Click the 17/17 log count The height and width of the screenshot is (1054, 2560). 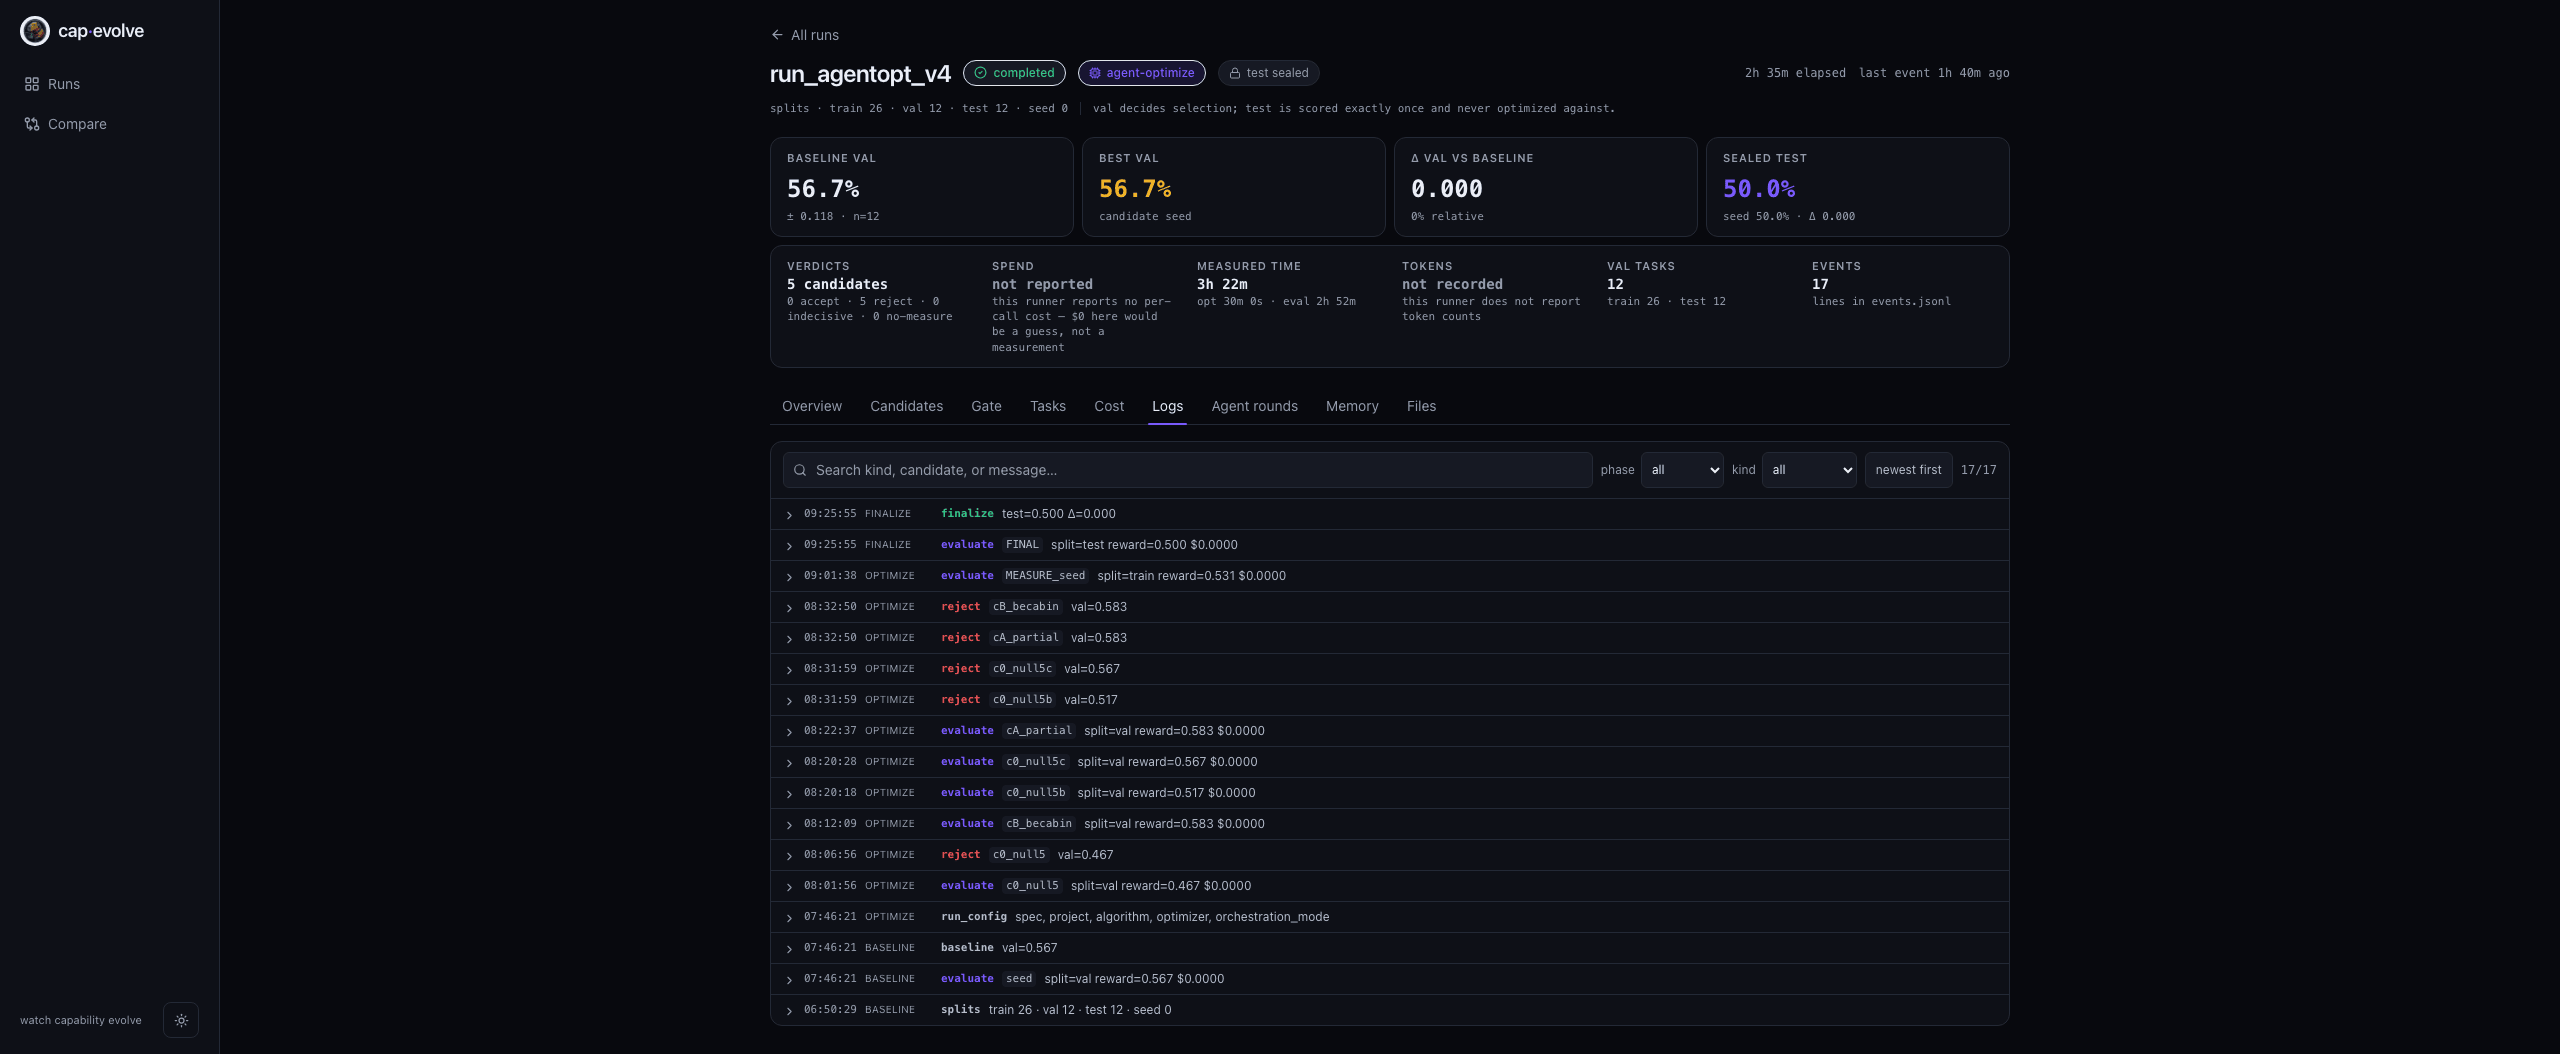click(1978, 470)
